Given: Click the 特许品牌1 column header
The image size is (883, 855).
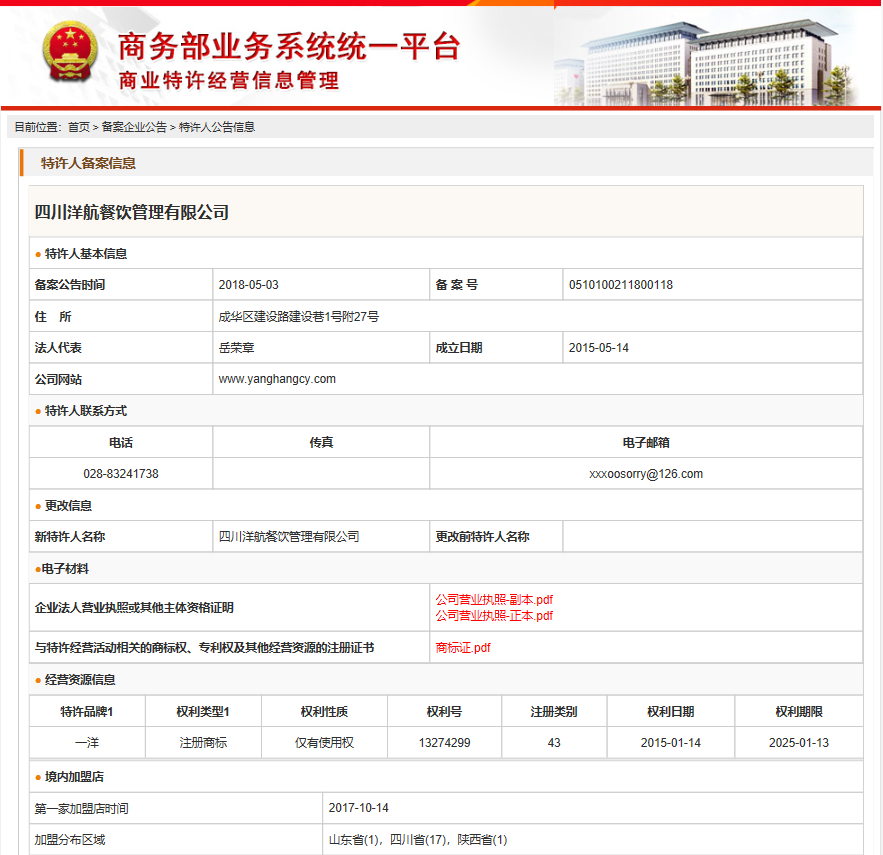Looking at the screenshot, I should [x=87, y=711].
